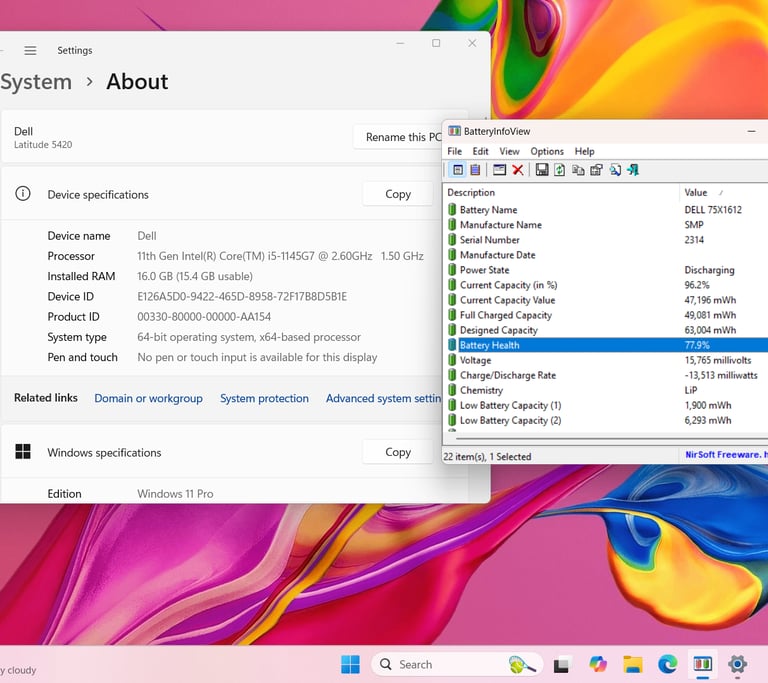768x683 pixels.
Task: Refresh battery info with the green arrows icon
Action: (559, 170)
